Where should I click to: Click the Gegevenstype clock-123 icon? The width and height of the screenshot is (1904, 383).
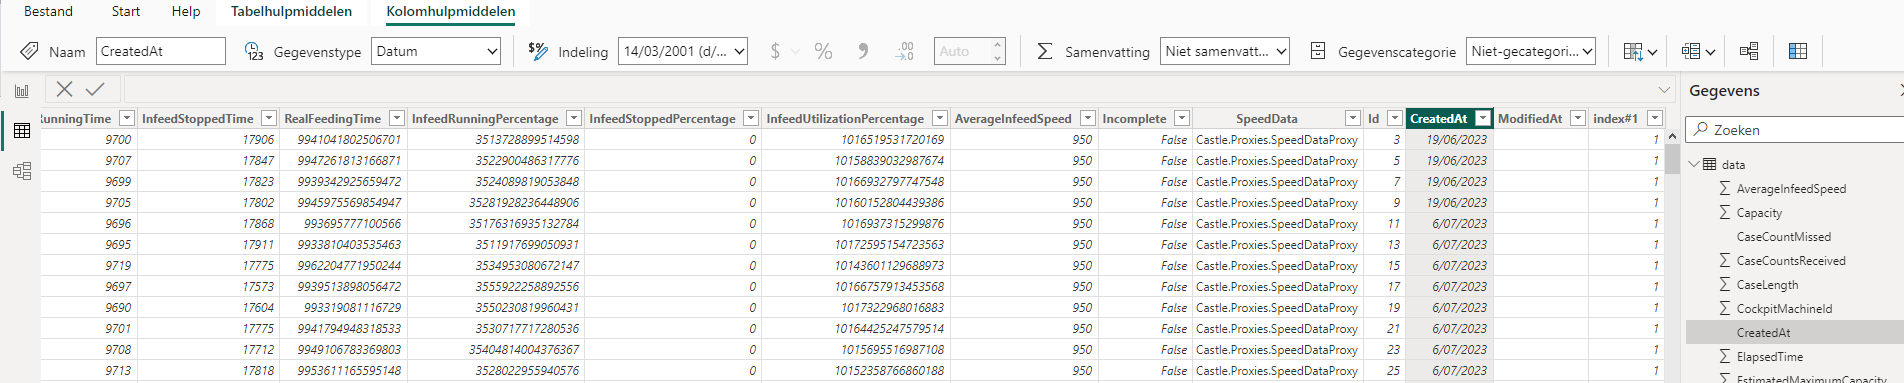(x=254, y=51)
